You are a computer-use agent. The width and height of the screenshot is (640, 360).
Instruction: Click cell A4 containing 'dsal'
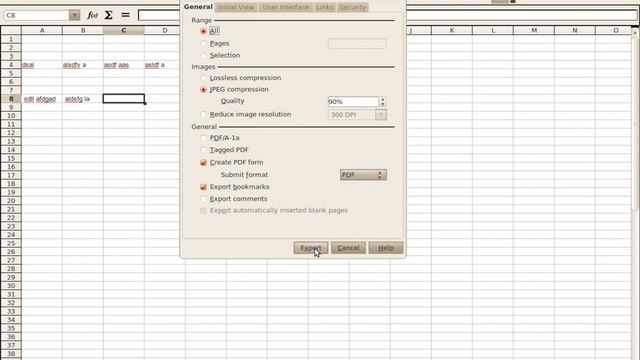pyautogui.click(x=42, y=65)
